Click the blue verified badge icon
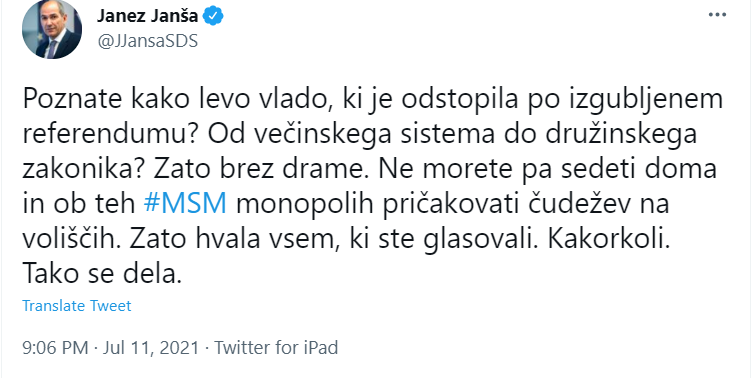Image resolution: width=752 pixels, height=378 pixels. point(213,16)
